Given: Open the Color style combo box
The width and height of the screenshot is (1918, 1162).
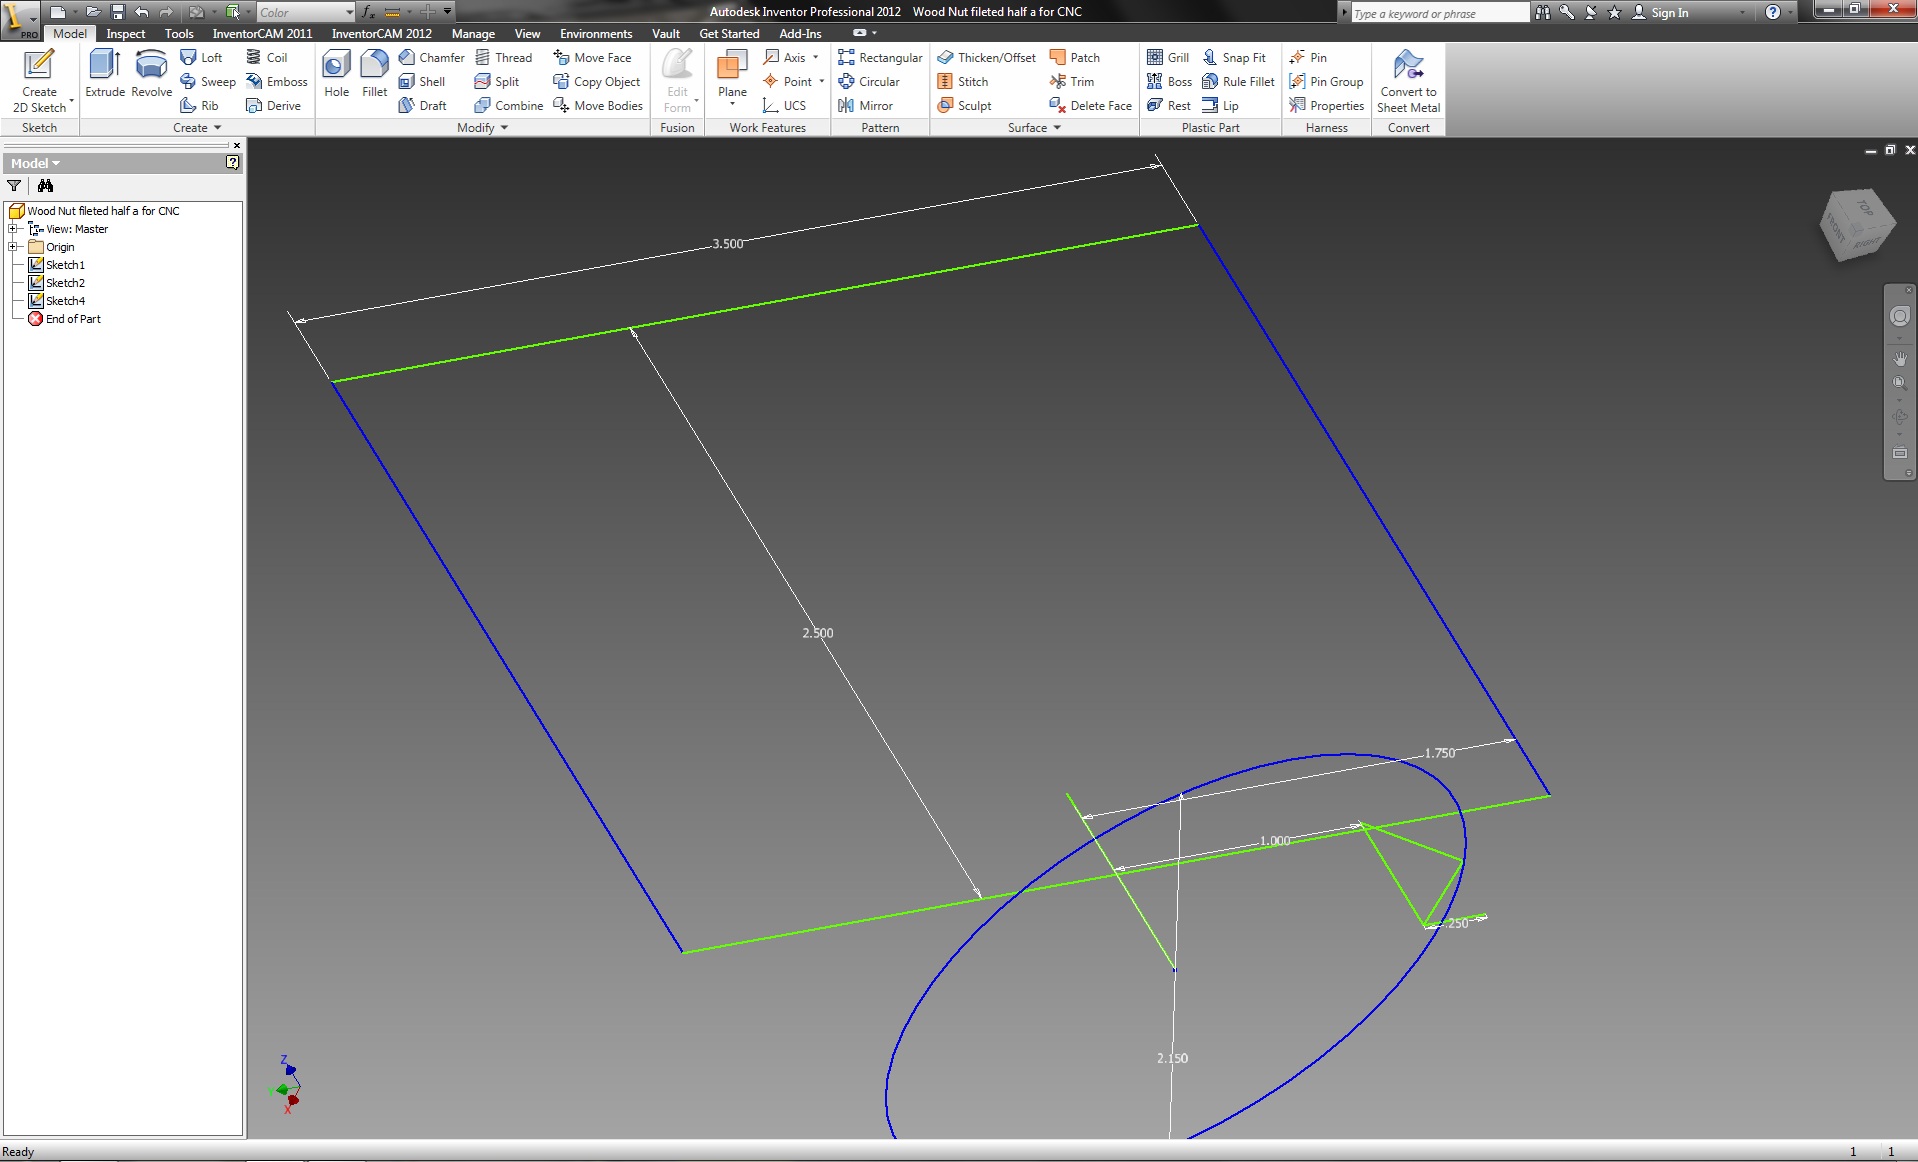Looking at the screenshot, I should [305, 12].
